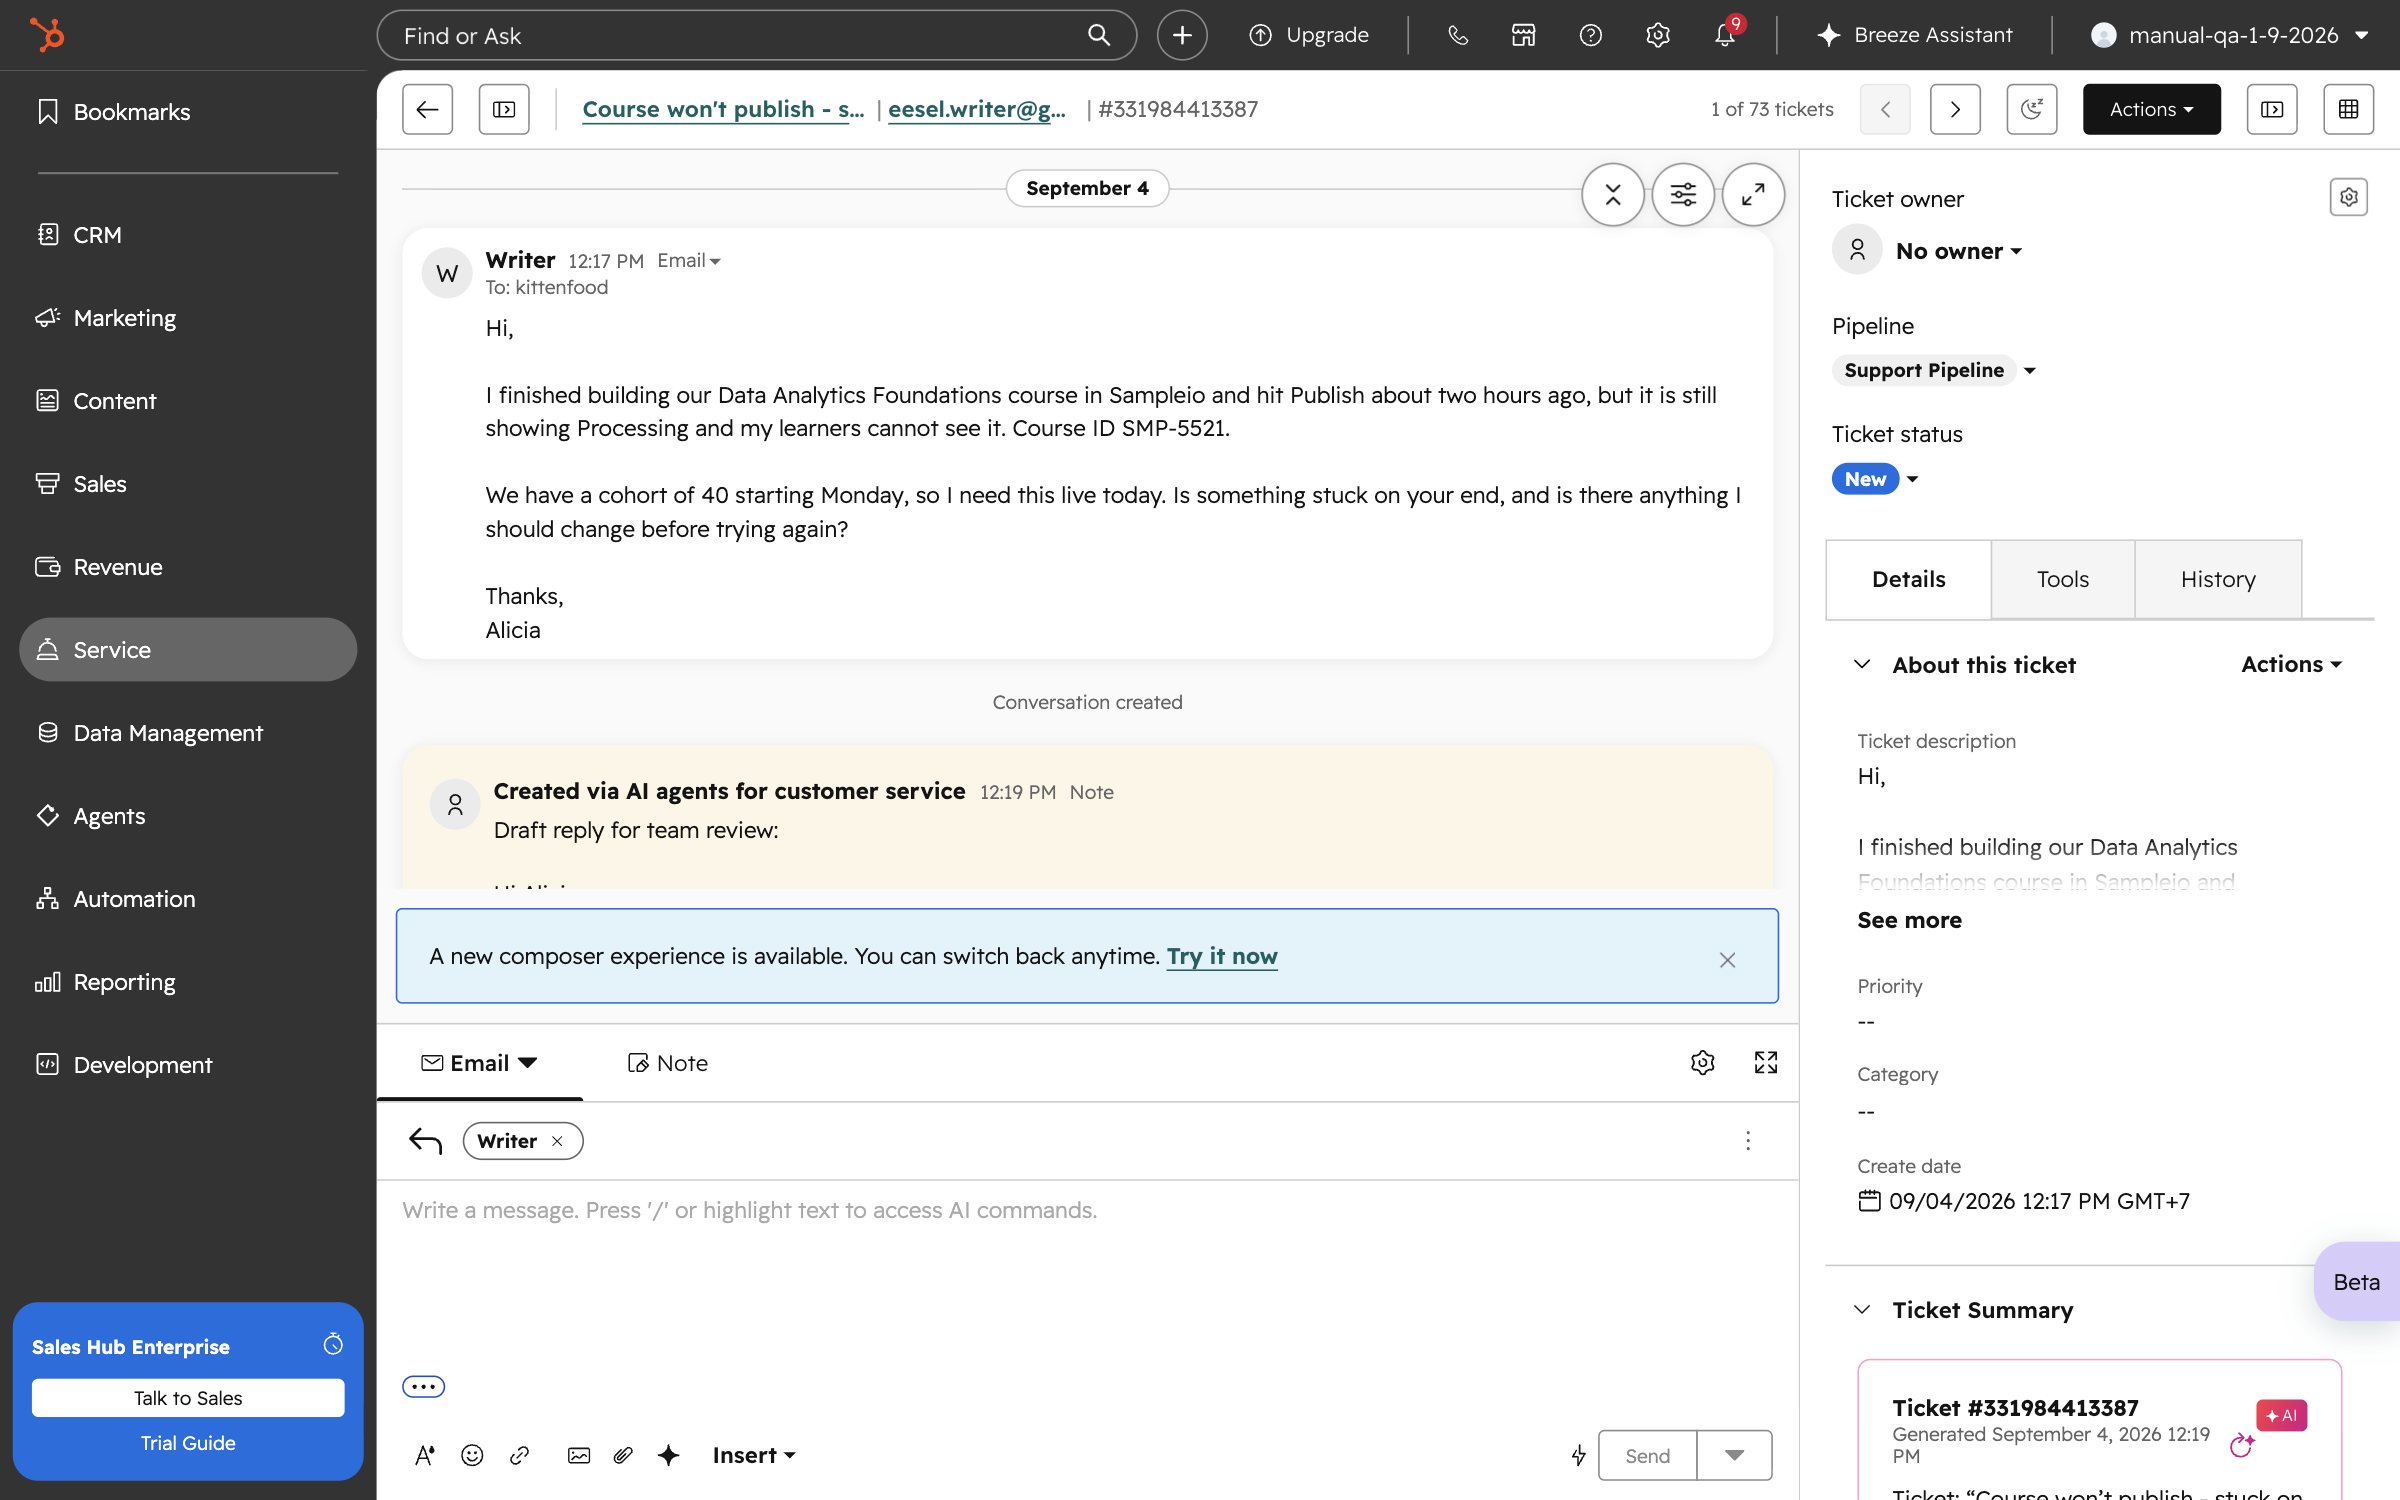Collapse the Ticket Summary section
This screenshot has width=2400, height=1500.
pos(1862,1309)
